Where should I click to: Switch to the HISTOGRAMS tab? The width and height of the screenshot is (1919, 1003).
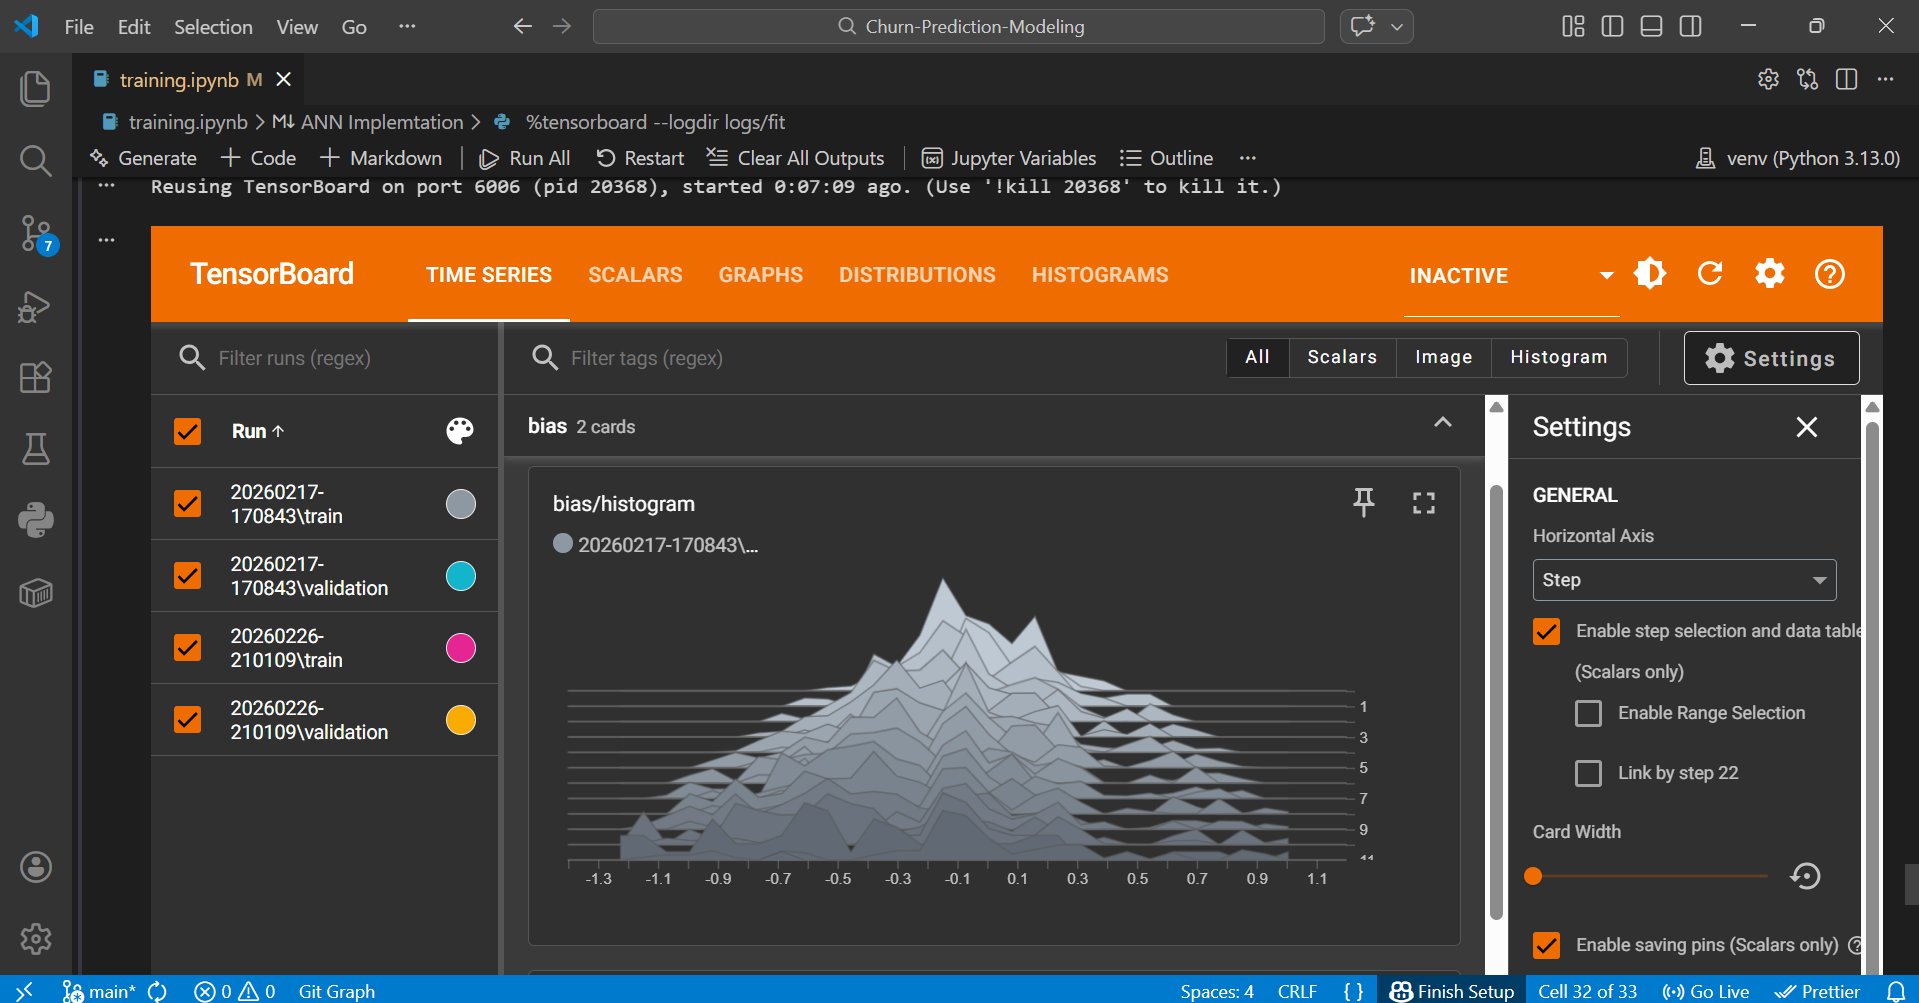[1099, 275]
